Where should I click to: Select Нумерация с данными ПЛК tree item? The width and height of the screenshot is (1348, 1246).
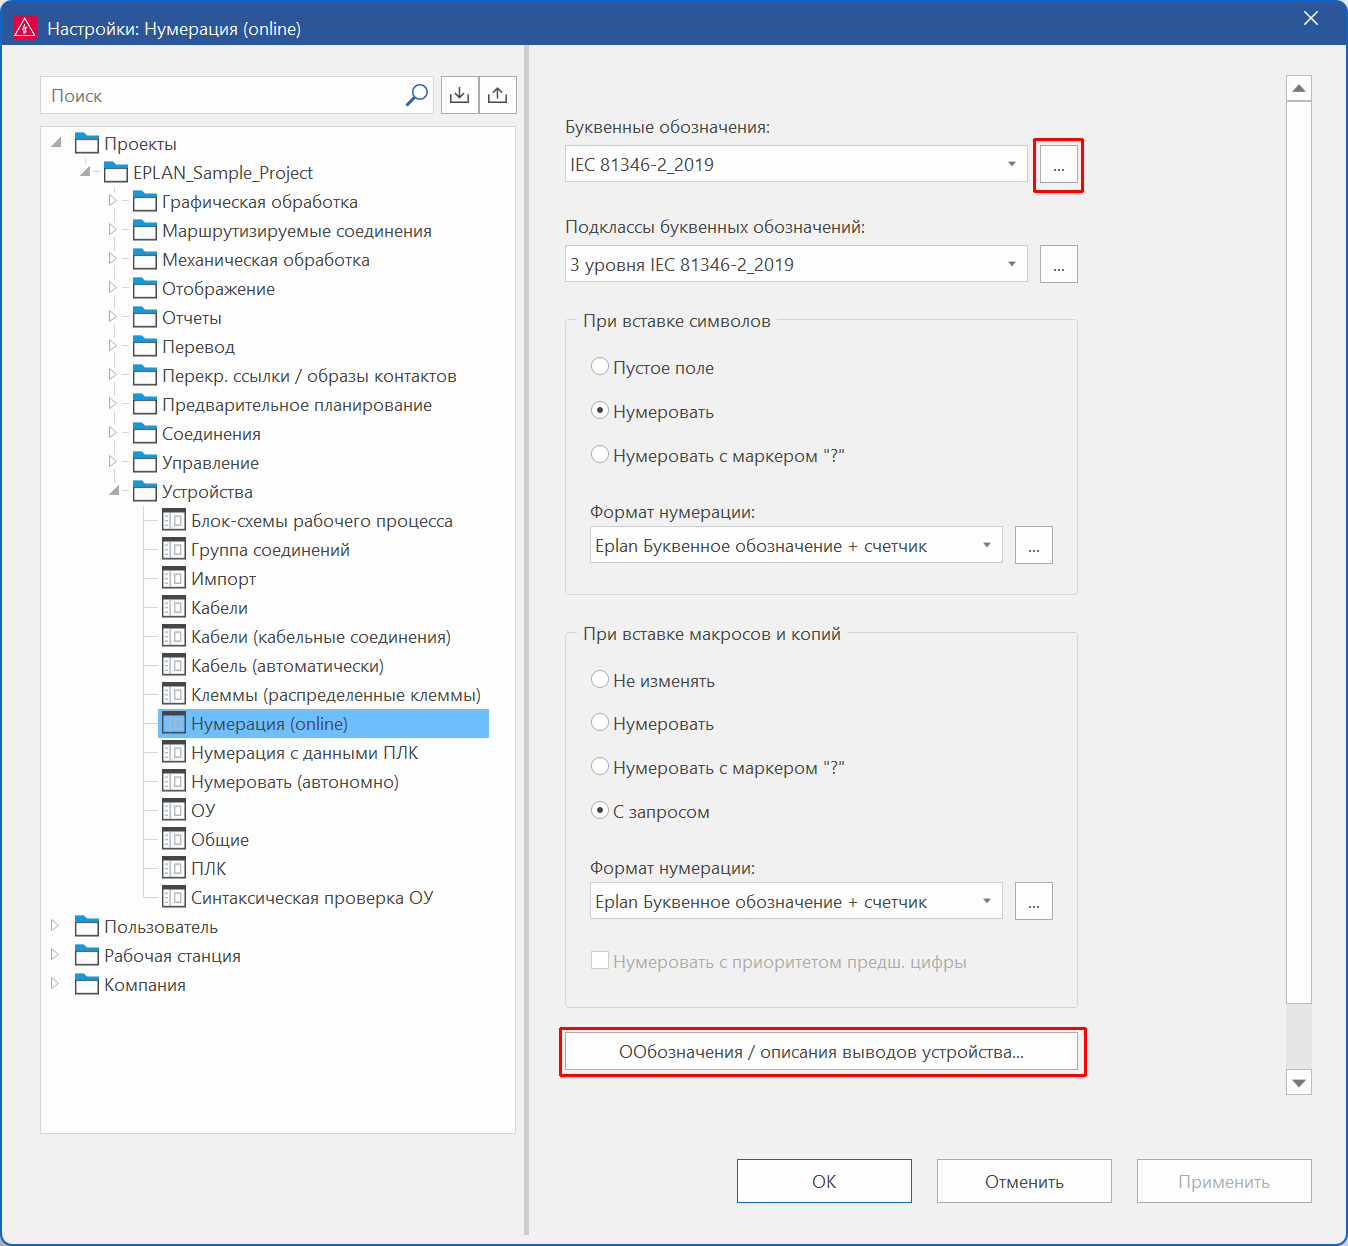pyautogui.click(x=304, y=752)
